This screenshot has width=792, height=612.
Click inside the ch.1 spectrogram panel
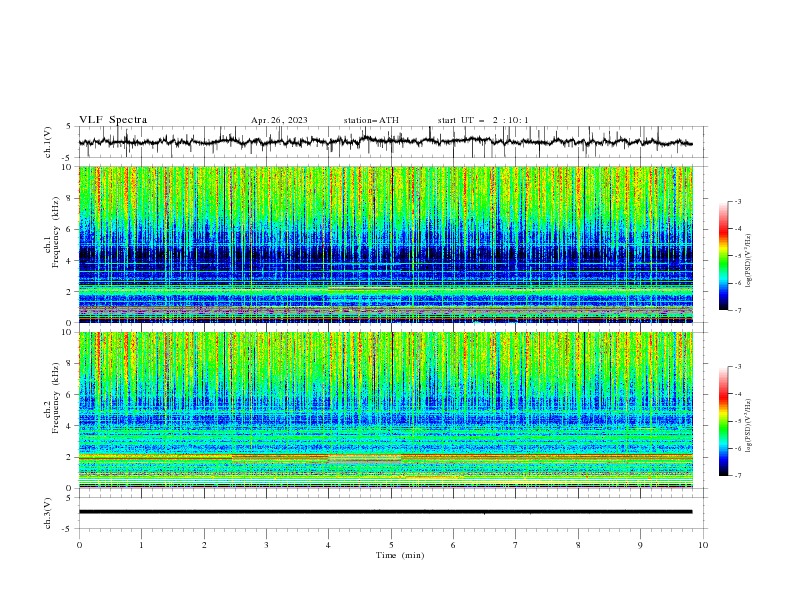[x=385, y=244]
